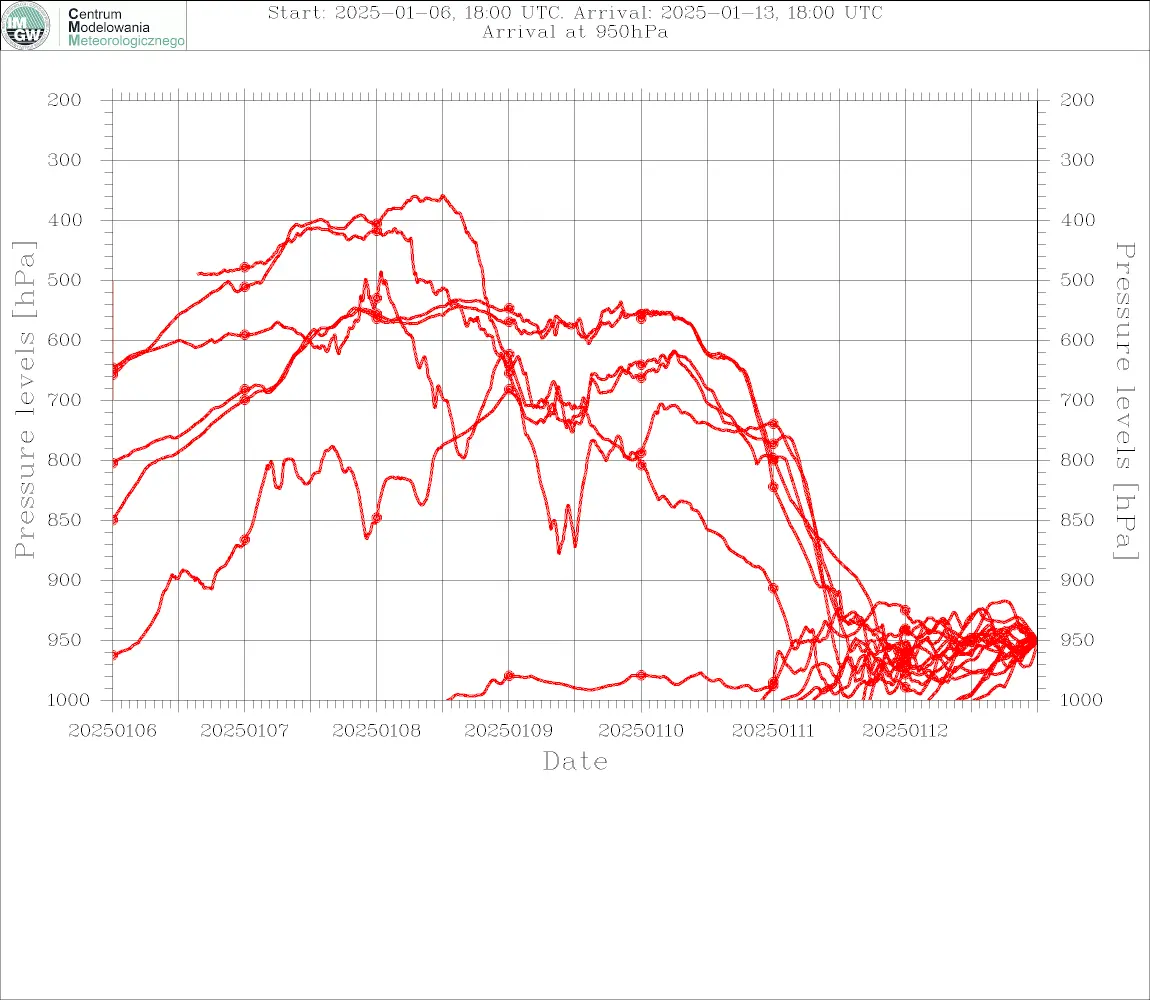Click right axis tick label 900
Viewport: 1150px width, 1000px height.
(x=1077, y=580)
